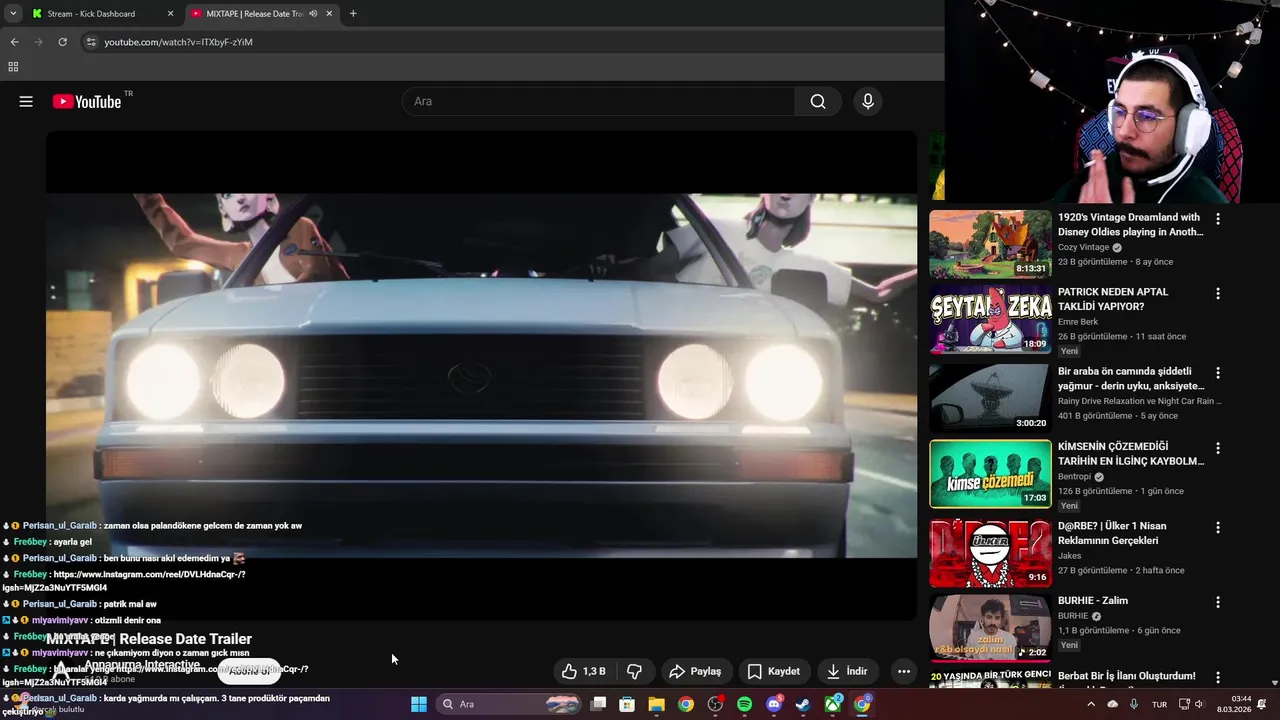Open the rainy windshield 3:00:20 thumbnail
The height and width of the screenshot is (720, 1280).
click(990, 397)
